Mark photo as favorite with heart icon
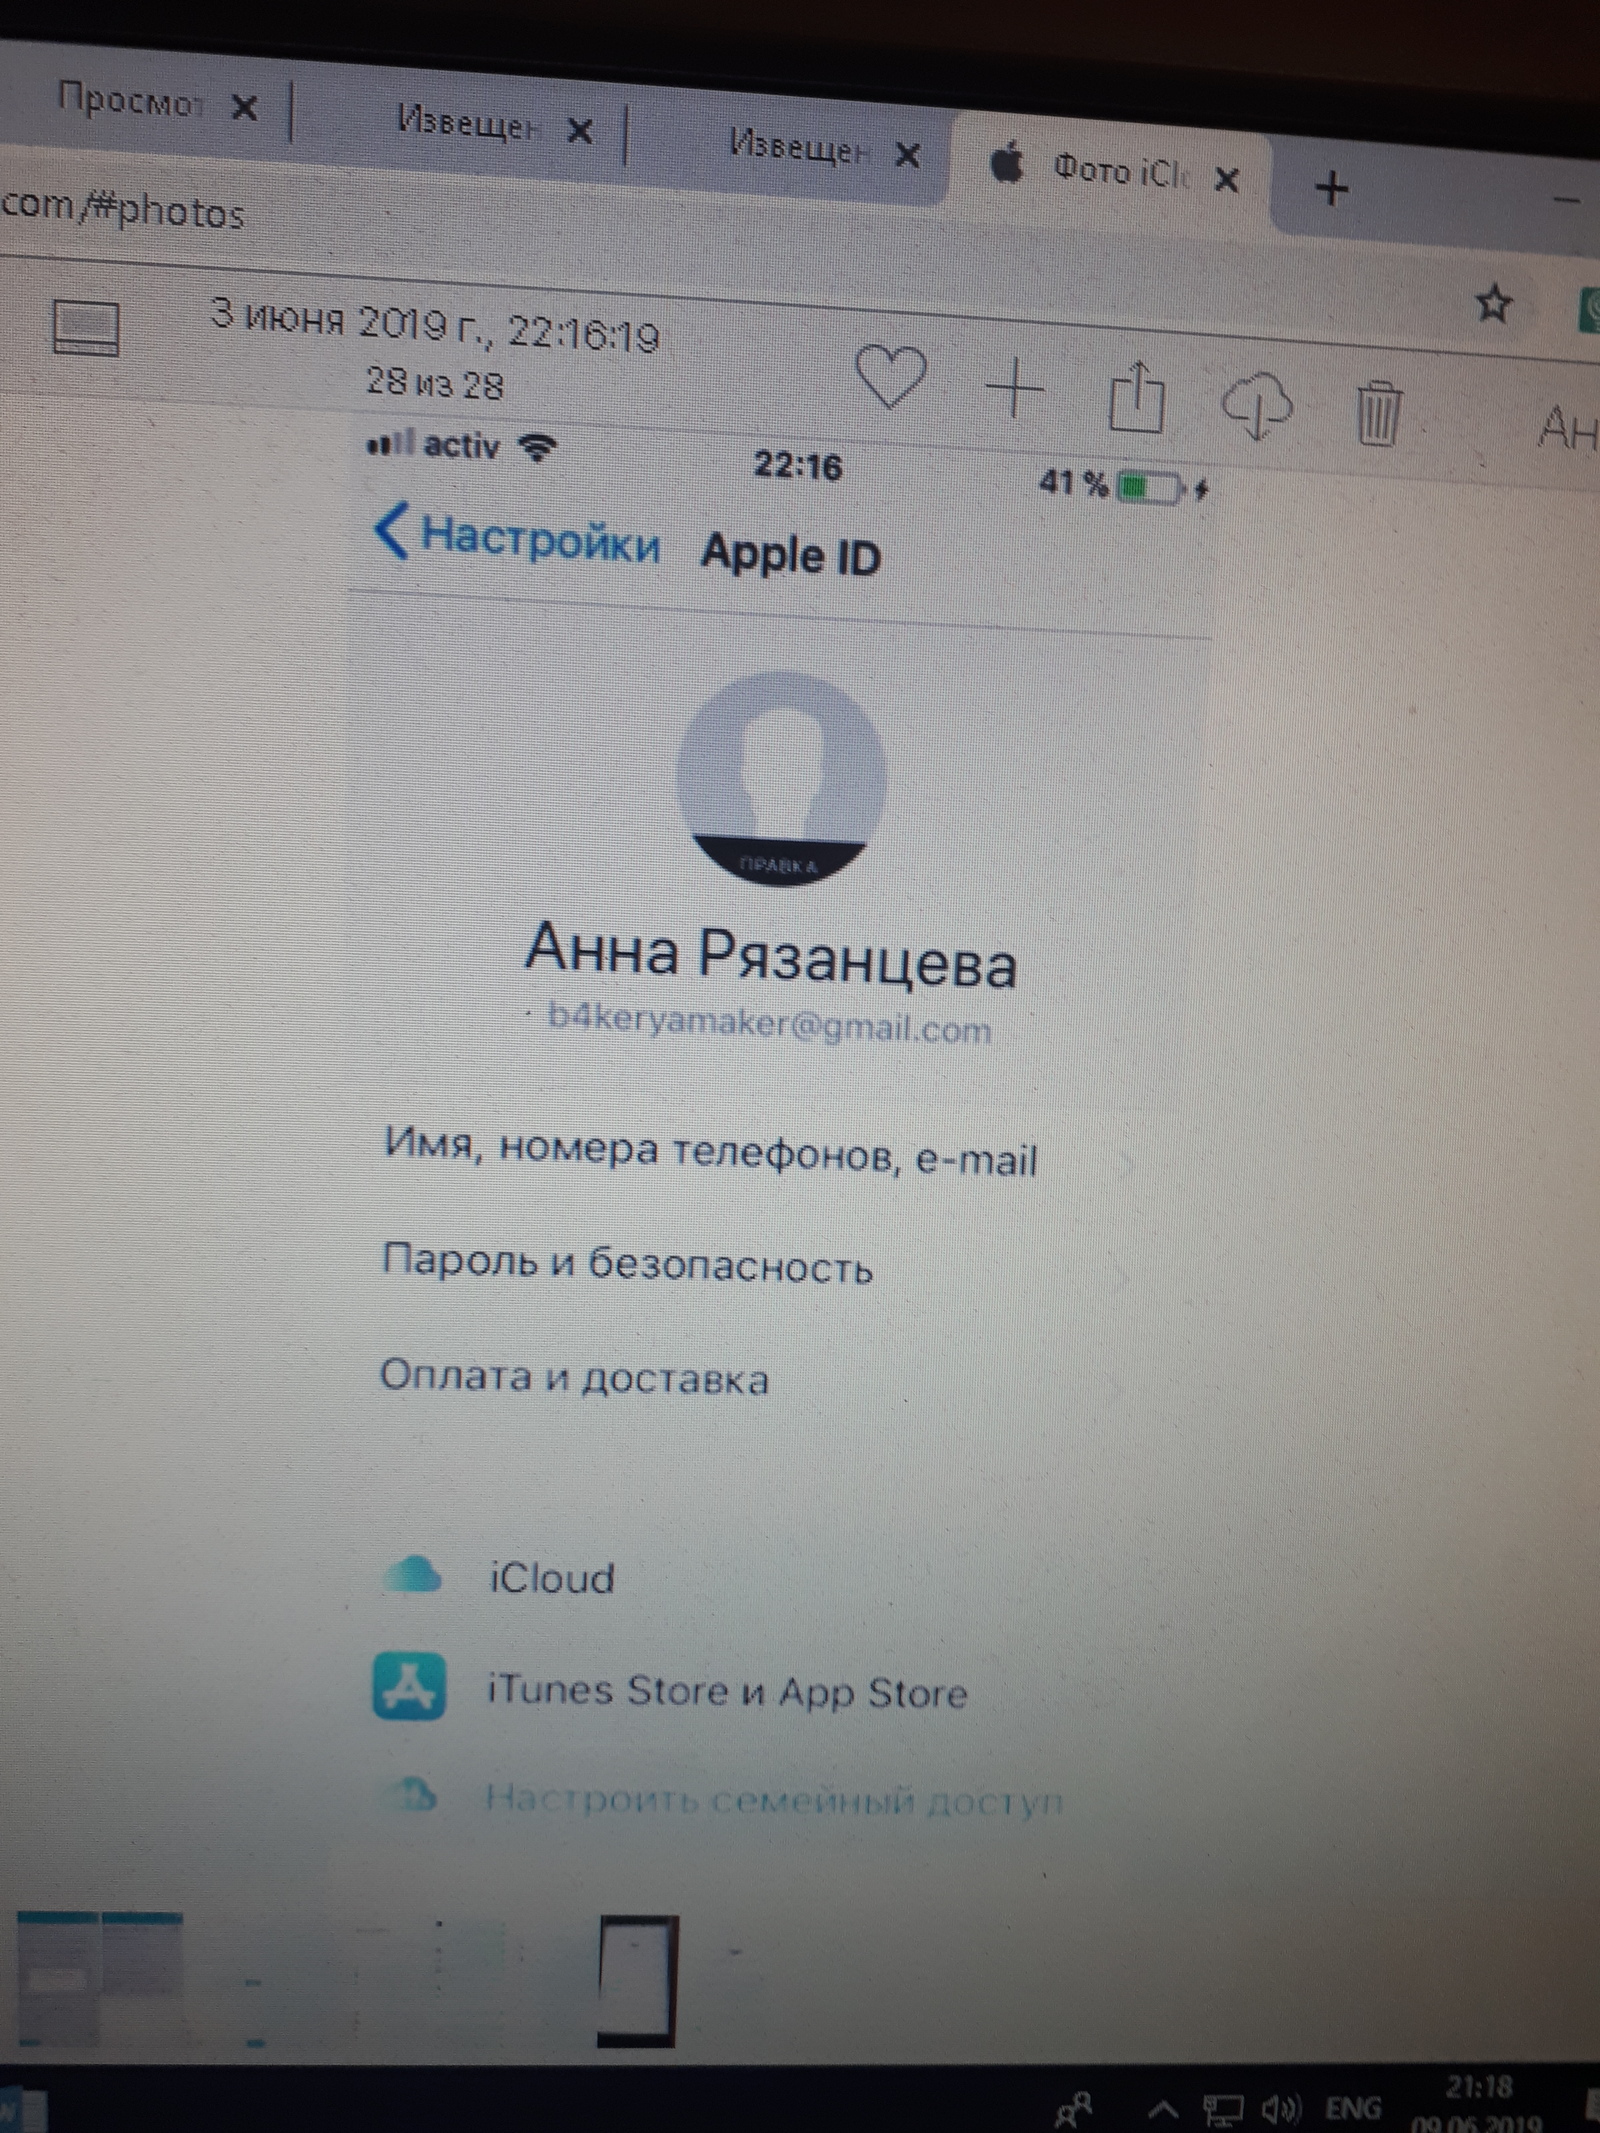1600x2133 pixels. [891, 379]
